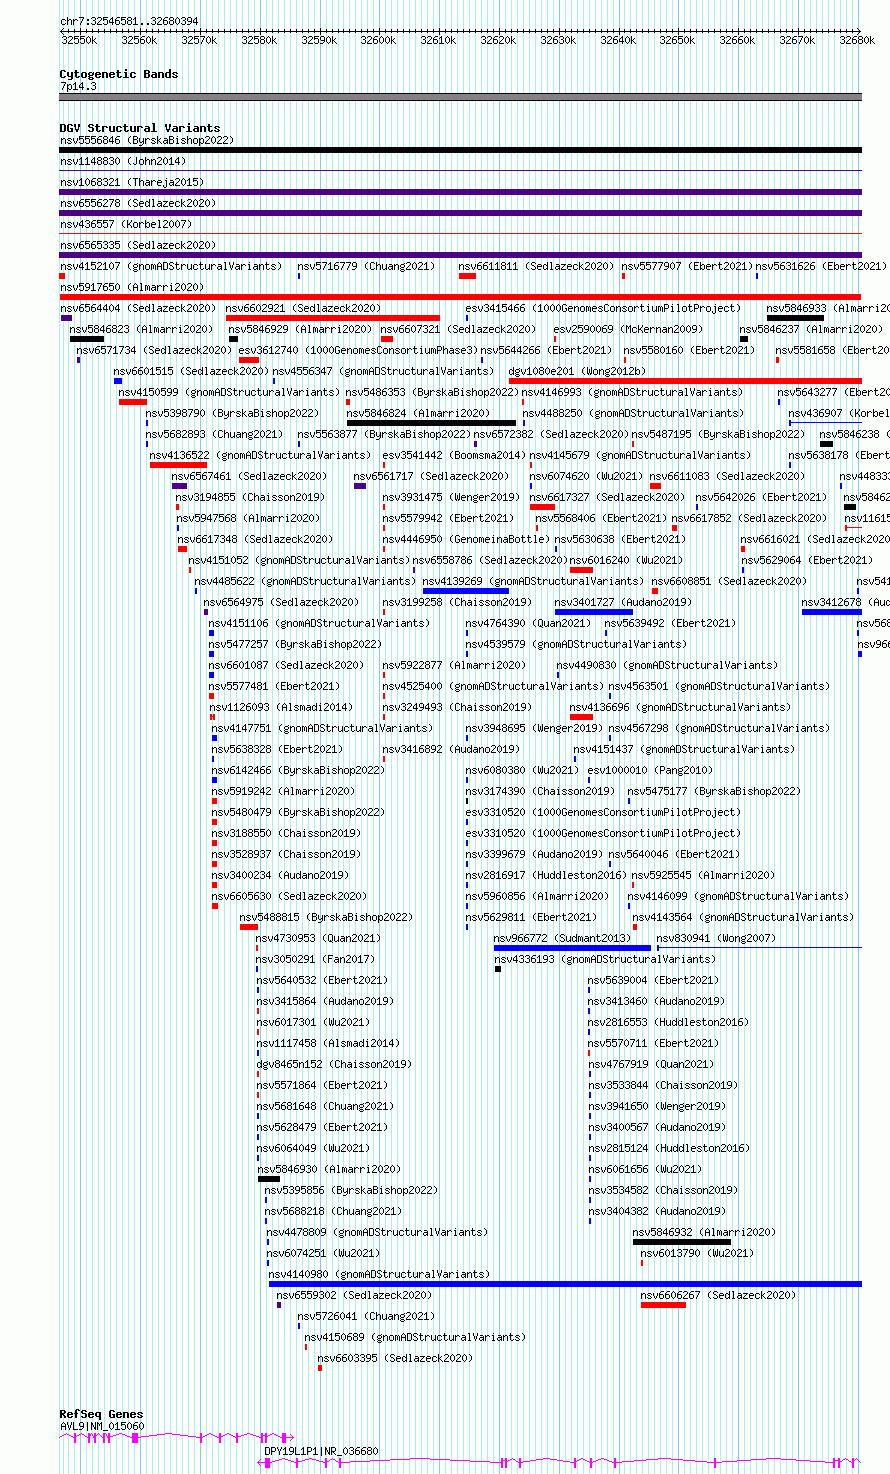Select variant nsv6607321 (Sedlazeck2020)
This screenshot has height=1474, width=890.
tap(459, 329)
